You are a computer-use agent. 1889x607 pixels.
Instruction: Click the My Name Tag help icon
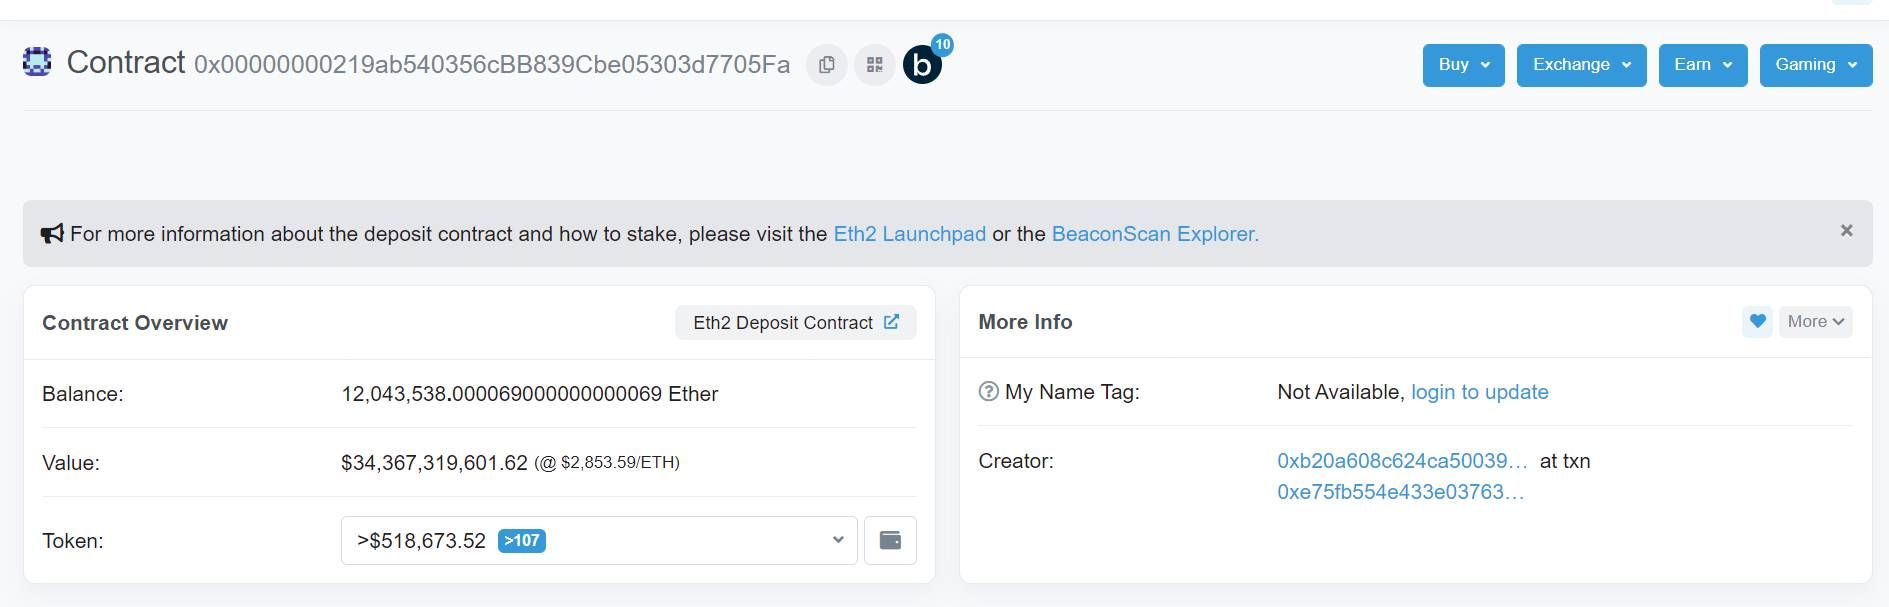[x=988, y=391]
